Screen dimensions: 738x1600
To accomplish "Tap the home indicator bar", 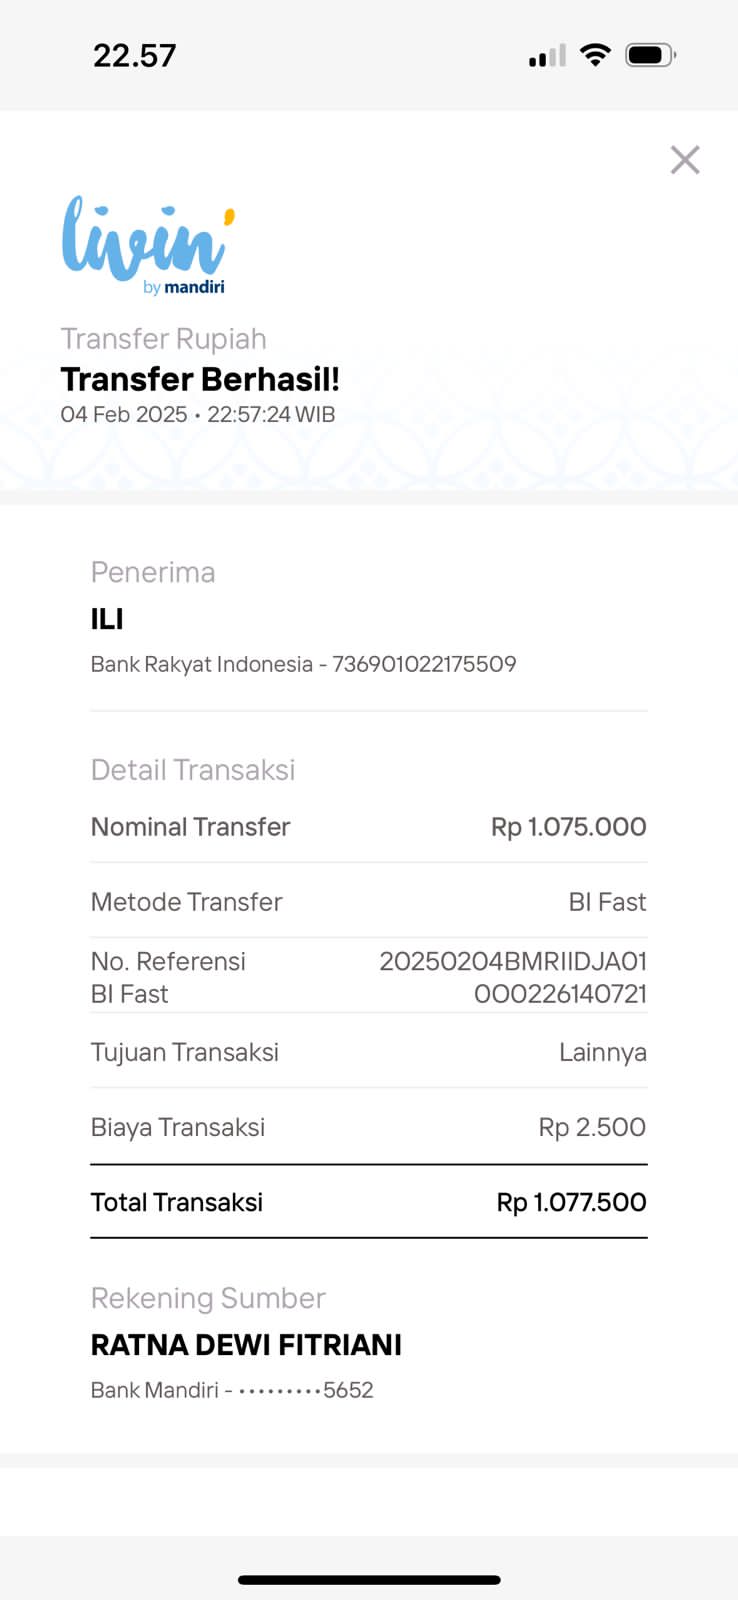I will click(x=369, y=1580).
